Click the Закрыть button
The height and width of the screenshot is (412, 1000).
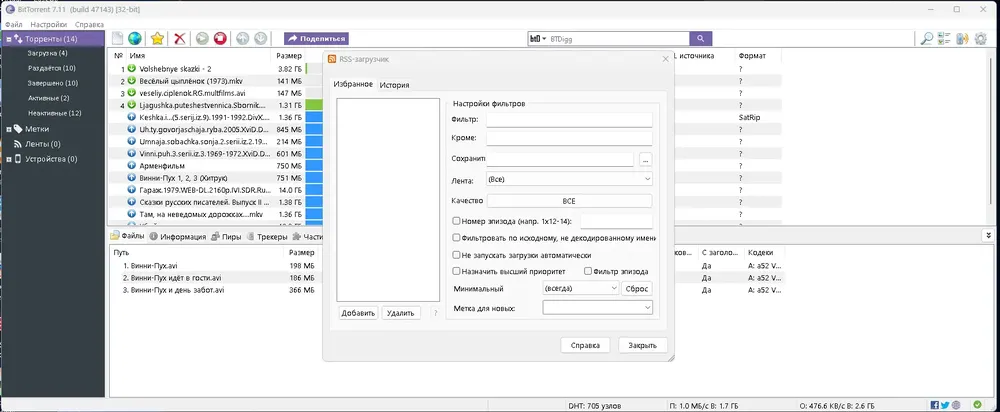point(643,345)
